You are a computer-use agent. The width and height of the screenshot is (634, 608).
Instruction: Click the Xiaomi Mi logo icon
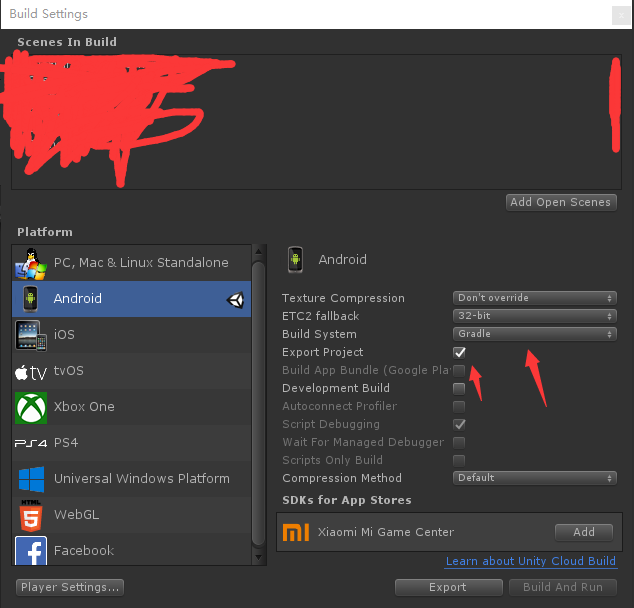tap(296, 532)
